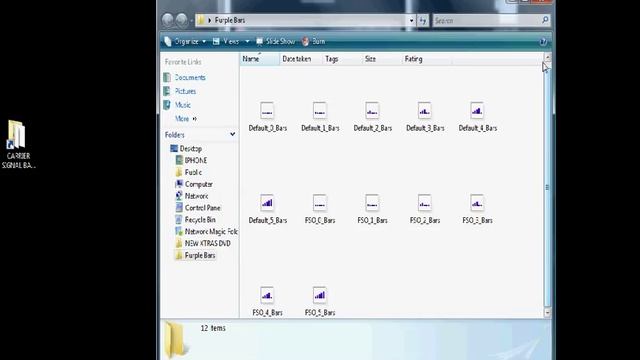Sort by the Tags column header
Screen dimensions: 640x360
(342, 59)
